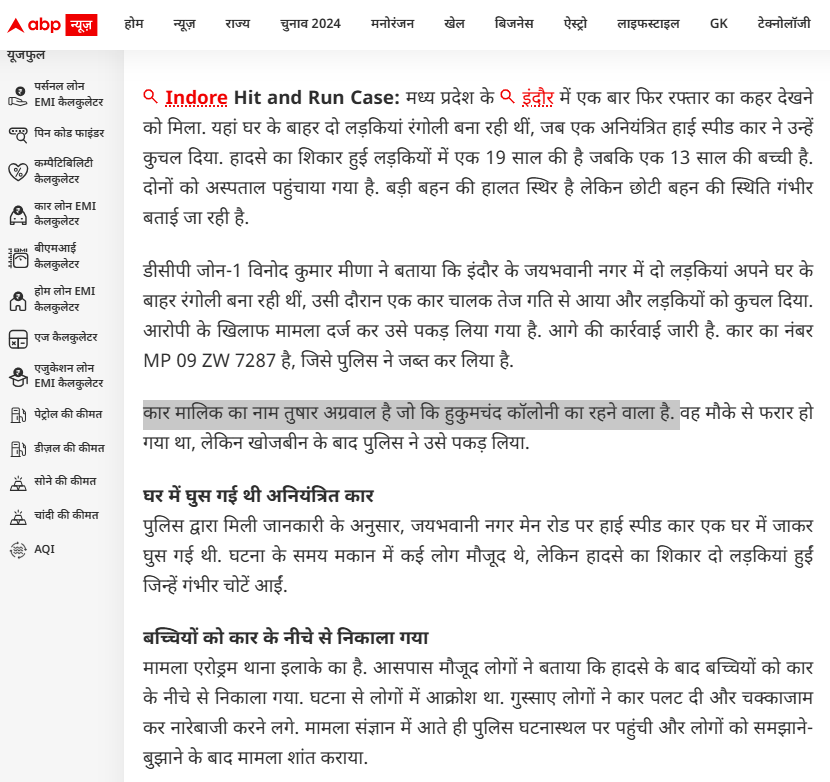This screenshot has height=782, width=830.
Task: Click the search icon before Indore
Action: (150, 96)
